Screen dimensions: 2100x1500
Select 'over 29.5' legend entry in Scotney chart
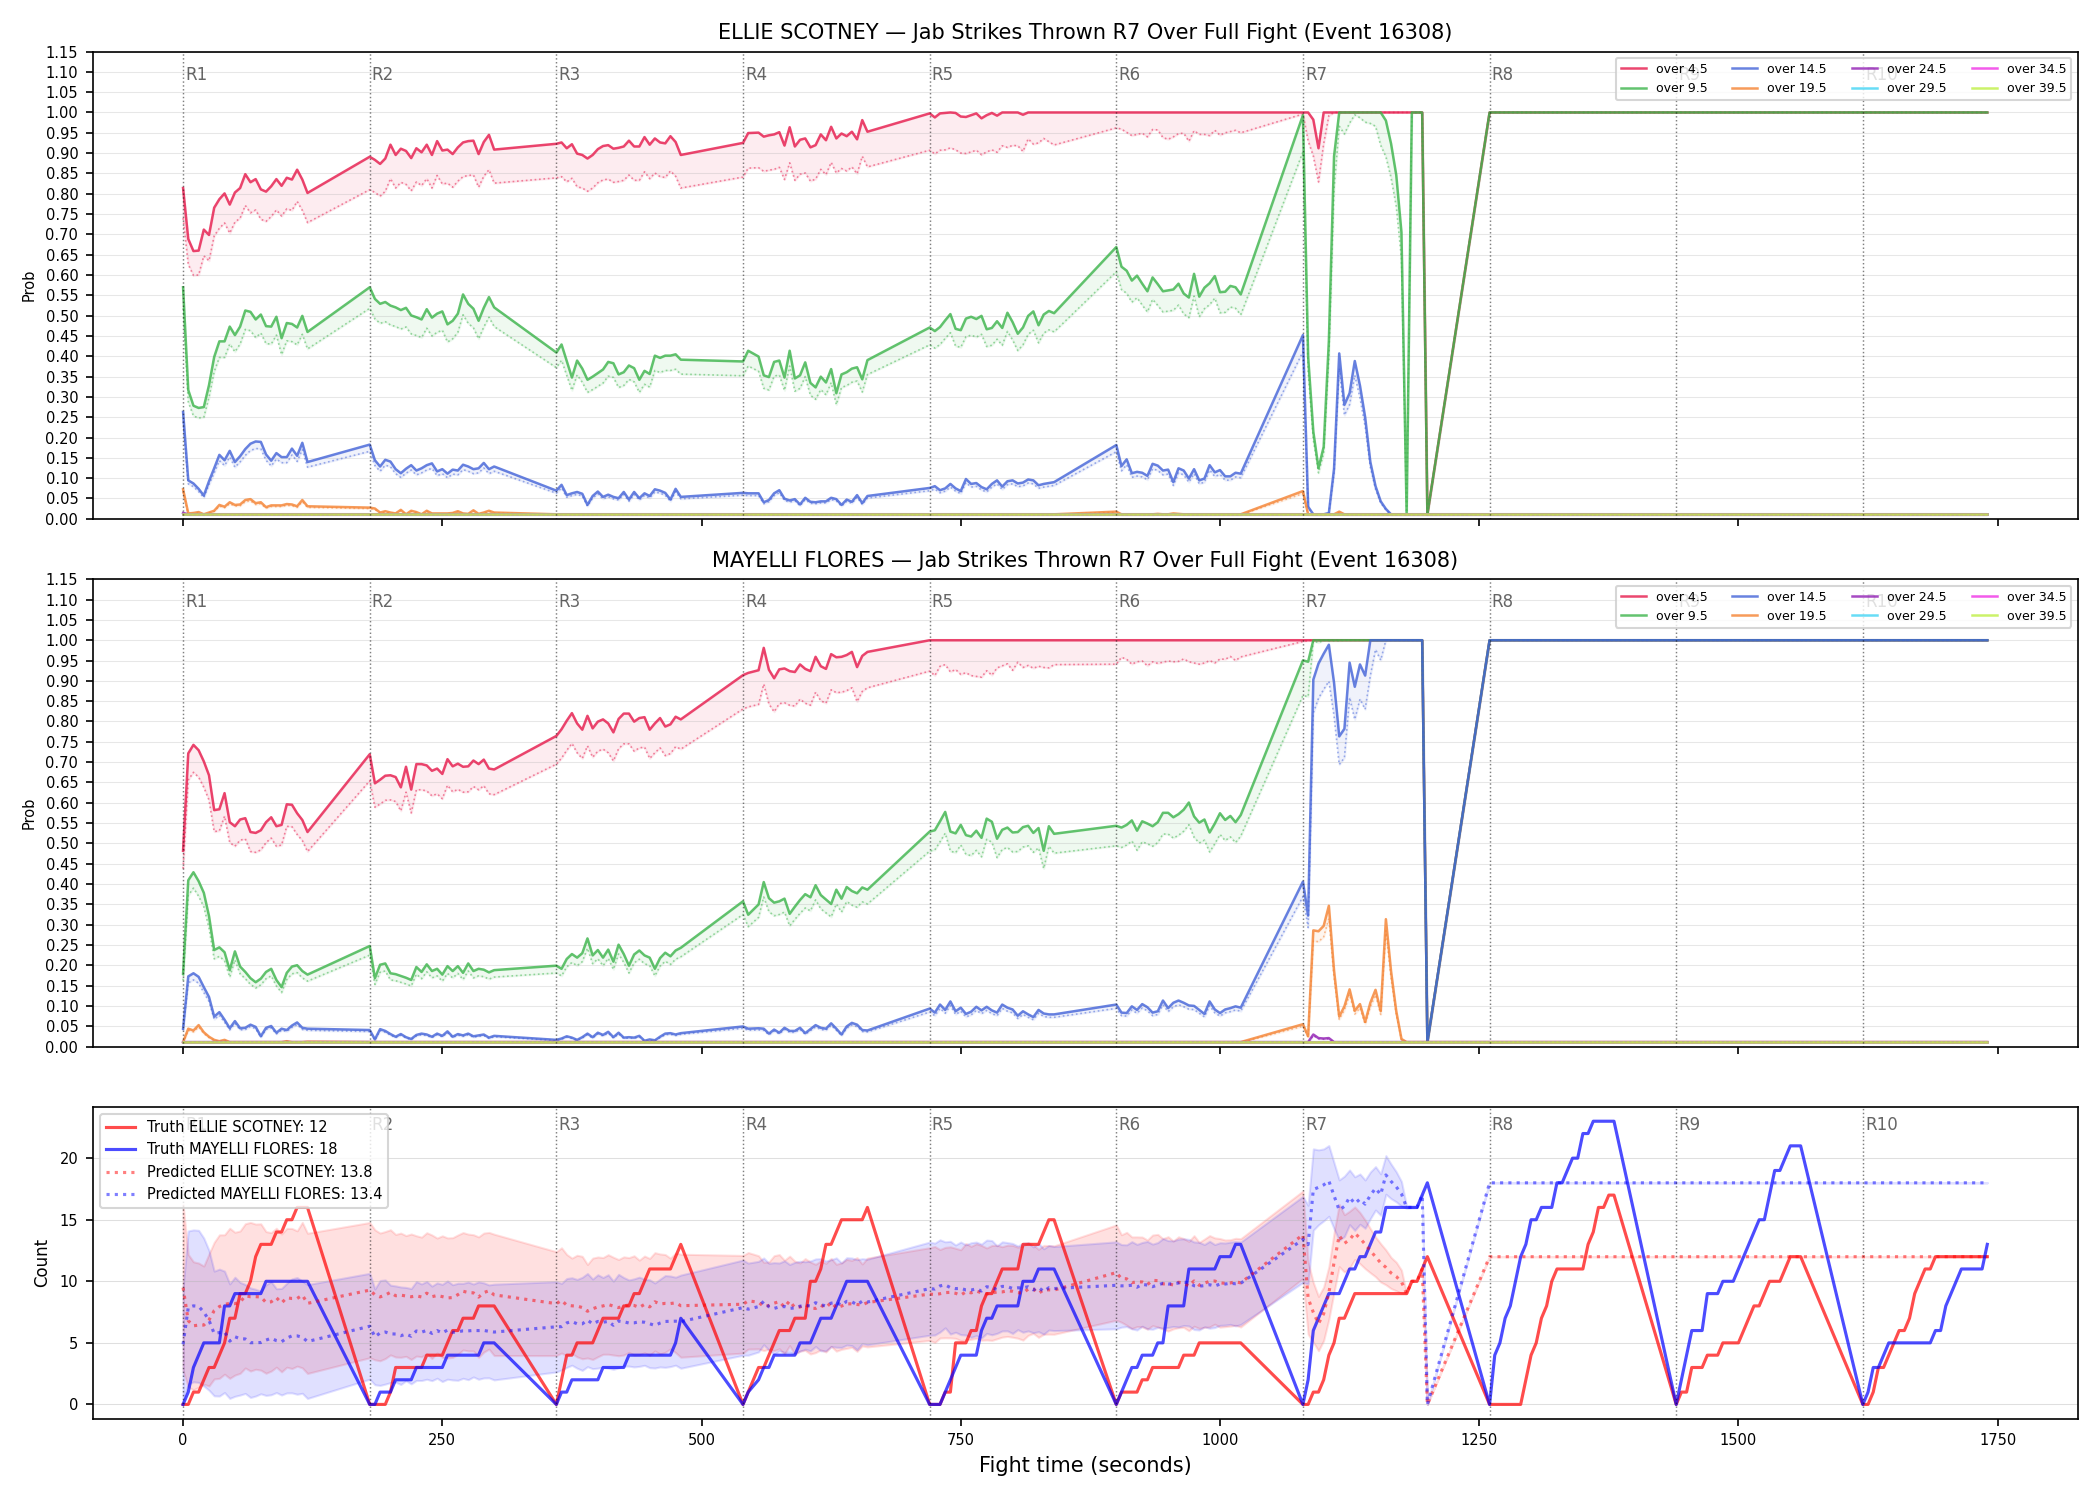(x=1899, y=88)
